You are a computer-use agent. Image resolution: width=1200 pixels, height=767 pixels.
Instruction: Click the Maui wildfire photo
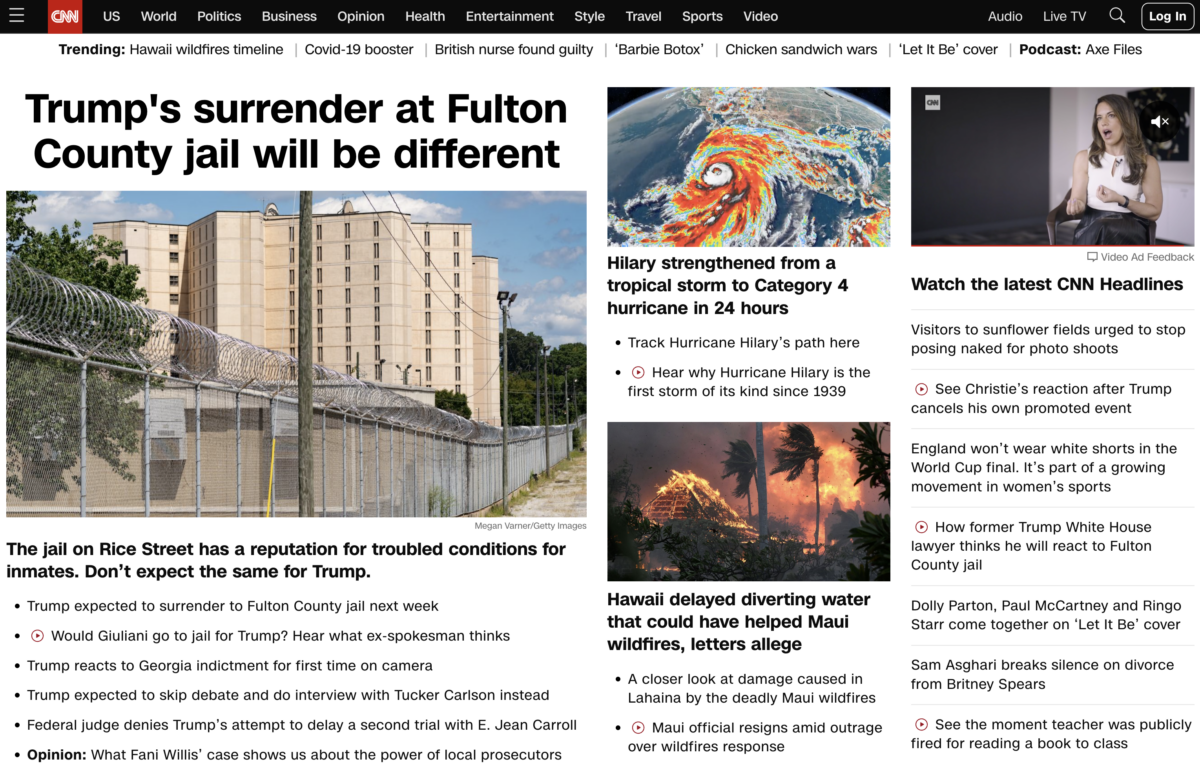[748, 501]
